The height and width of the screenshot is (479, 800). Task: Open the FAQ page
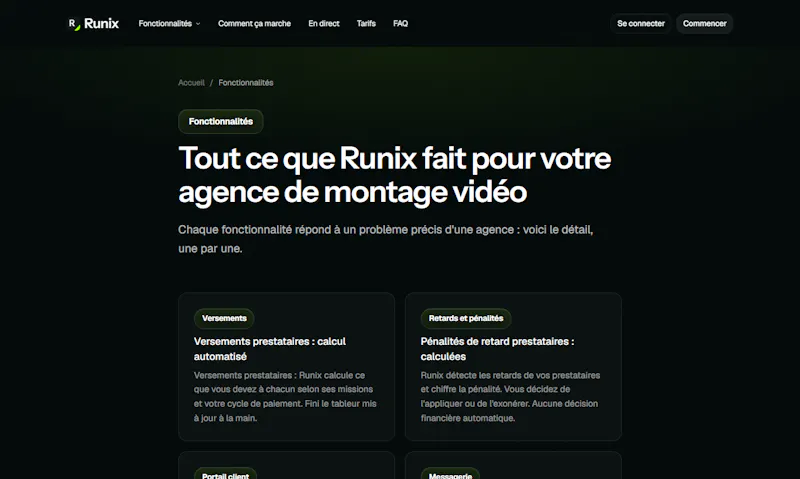400,23
